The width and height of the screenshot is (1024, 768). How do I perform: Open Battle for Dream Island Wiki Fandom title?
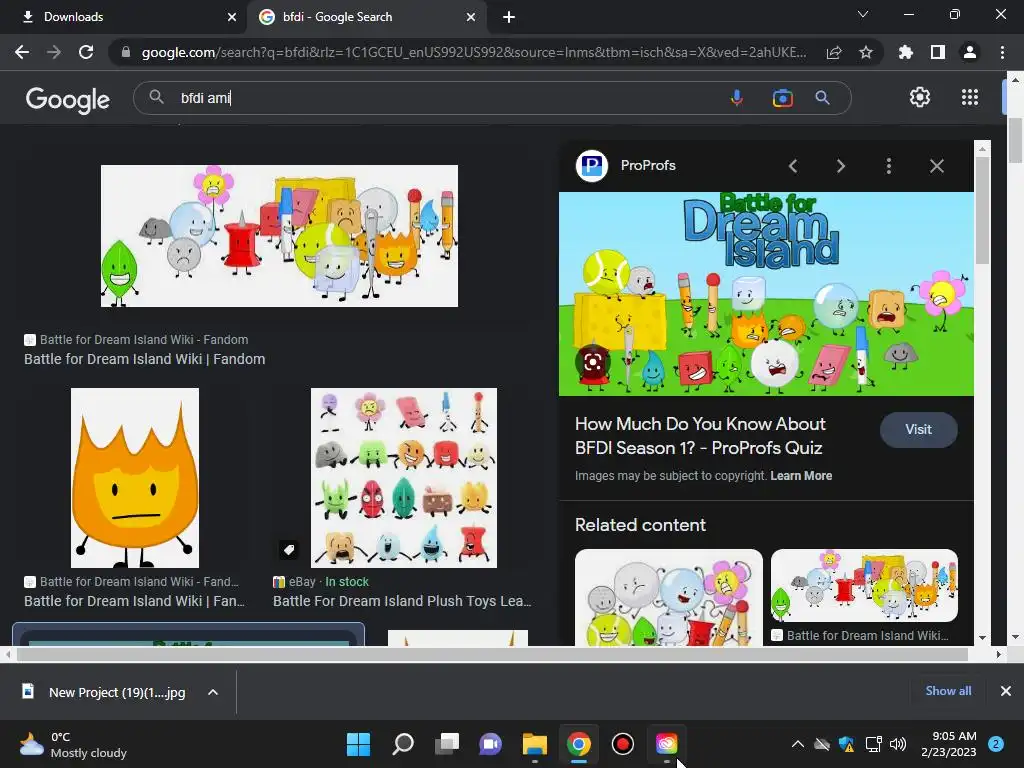coord(144,359)
